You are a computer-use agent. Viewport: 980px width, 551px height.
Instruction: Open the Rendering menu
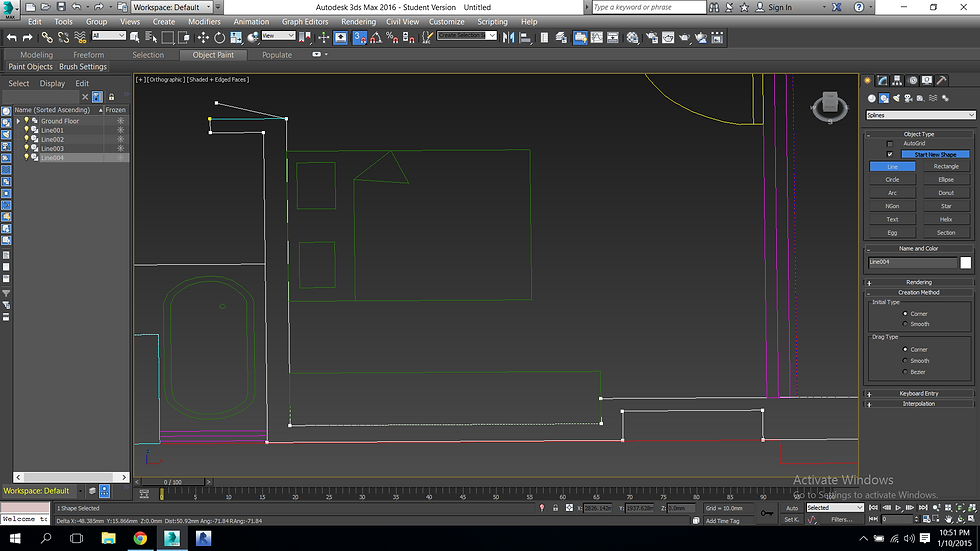tap(358, 21)
